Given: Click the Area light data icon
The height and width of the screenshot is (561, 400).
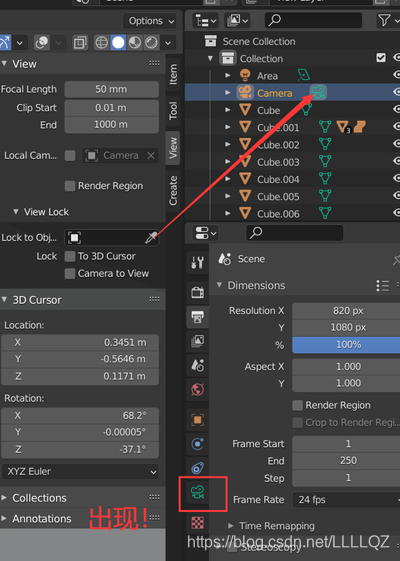Looking at the screenshot, I should [x=304, y=75].
